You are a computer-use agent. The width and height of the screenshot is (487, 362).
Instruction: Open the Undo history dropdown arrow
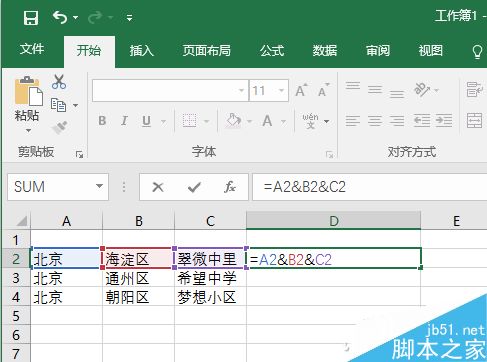coord(75,17)
